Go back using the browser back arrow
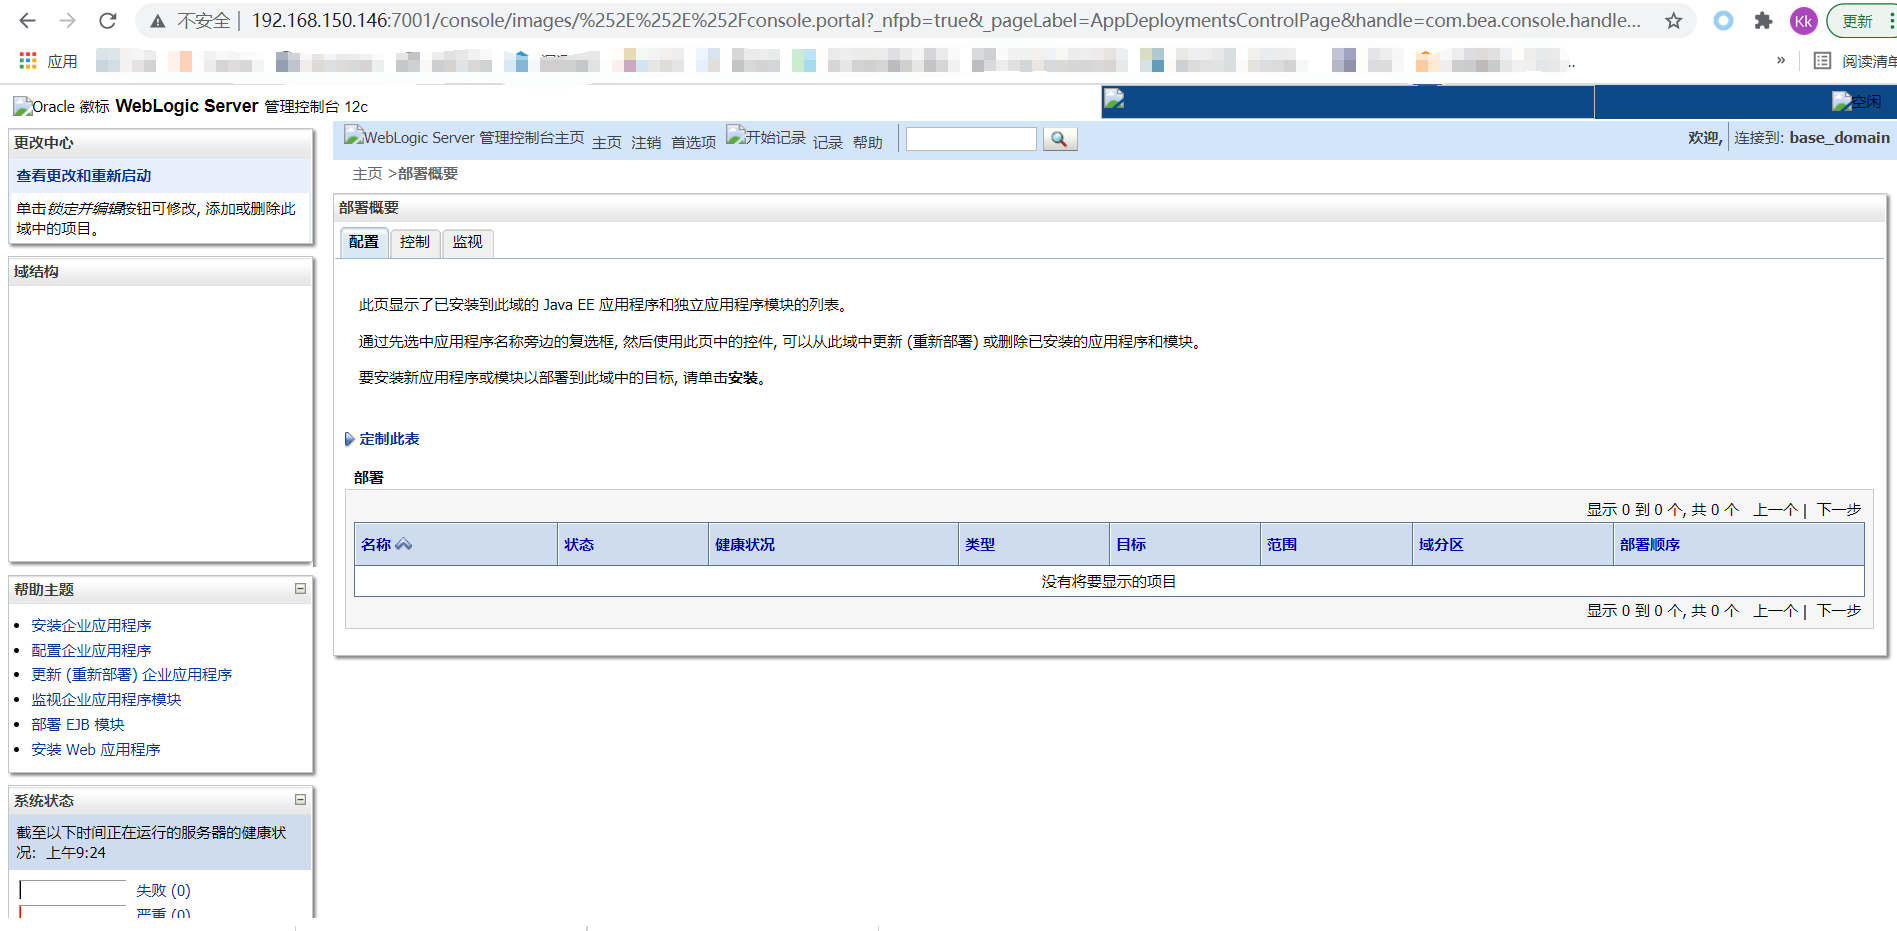 [x=27, y=21]
